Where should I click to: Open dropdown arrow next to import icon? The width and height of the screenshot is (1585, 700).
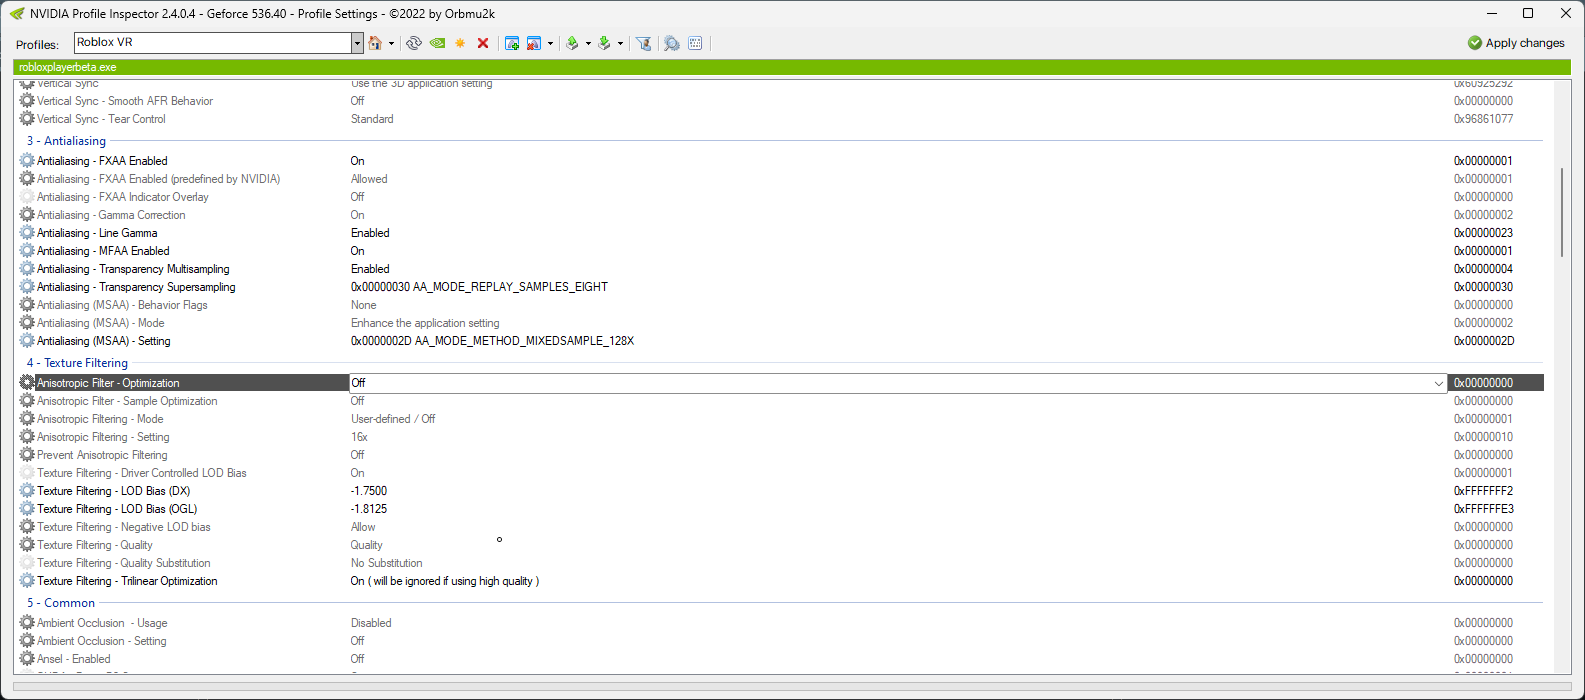point(620,43)
